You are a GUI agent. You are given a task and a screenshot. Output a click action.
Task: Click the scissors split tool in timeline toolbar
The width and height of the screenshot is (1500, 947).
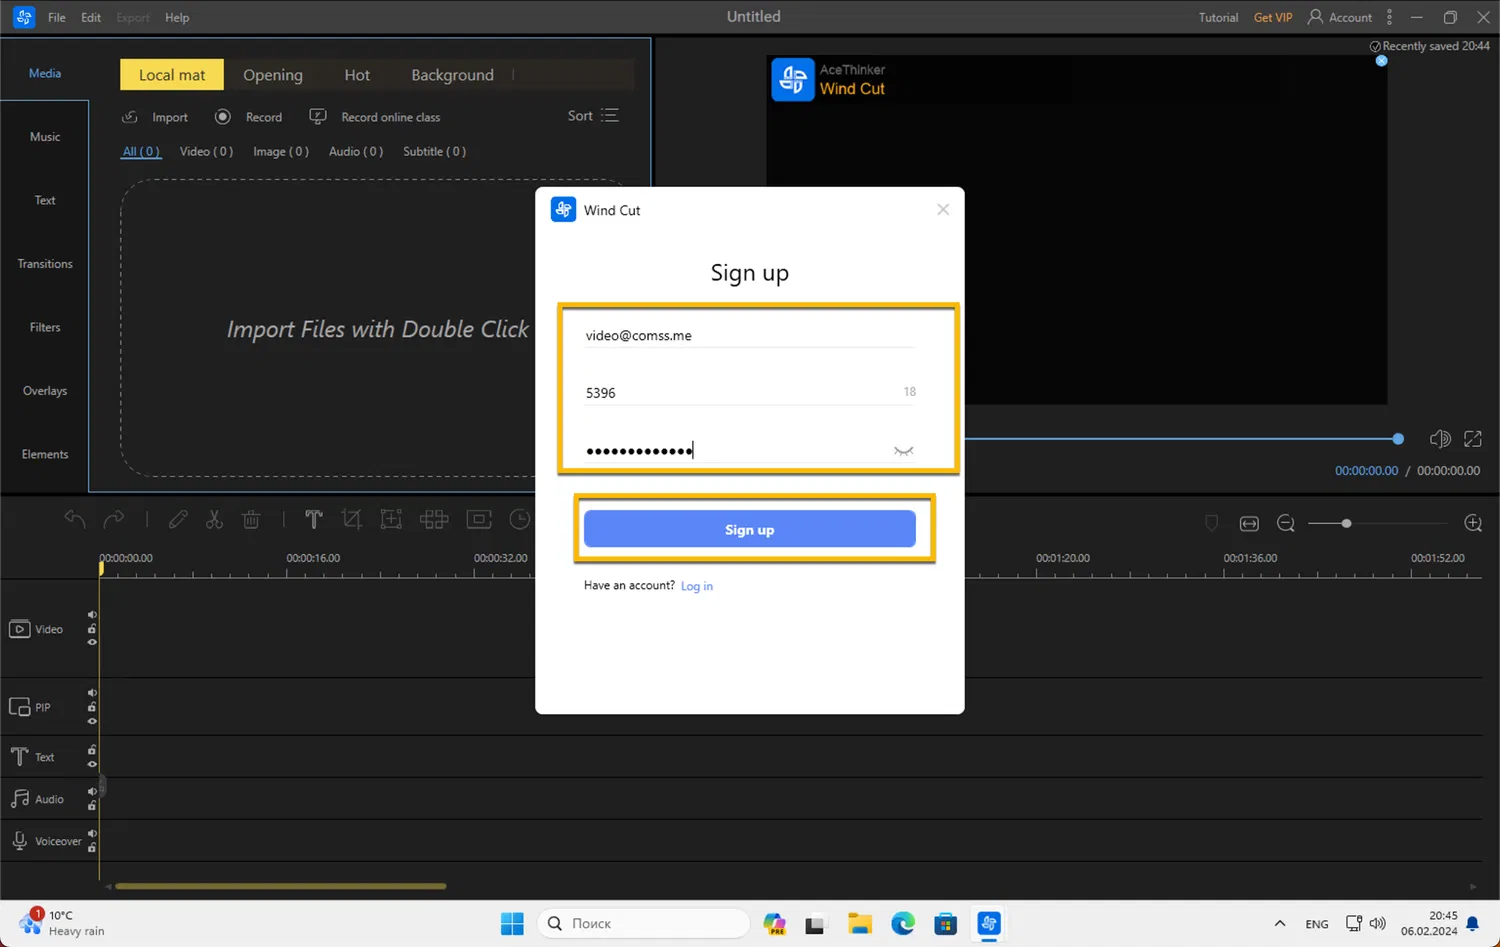tap(214, 520)
